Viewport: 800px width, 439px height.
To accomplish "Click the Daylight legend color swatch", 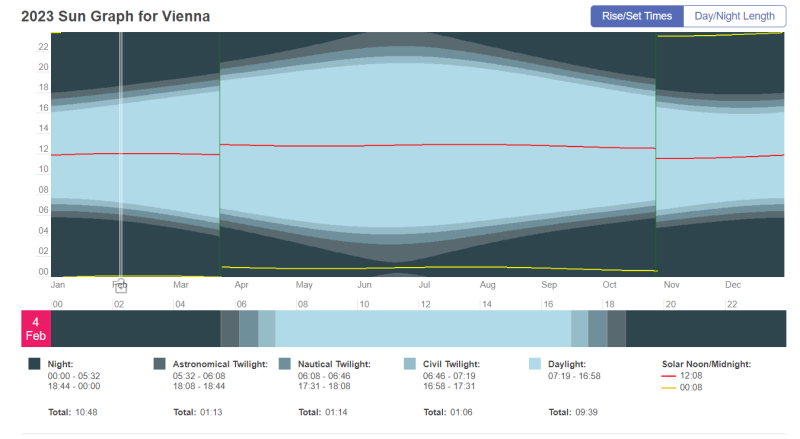I will point(535,364).
